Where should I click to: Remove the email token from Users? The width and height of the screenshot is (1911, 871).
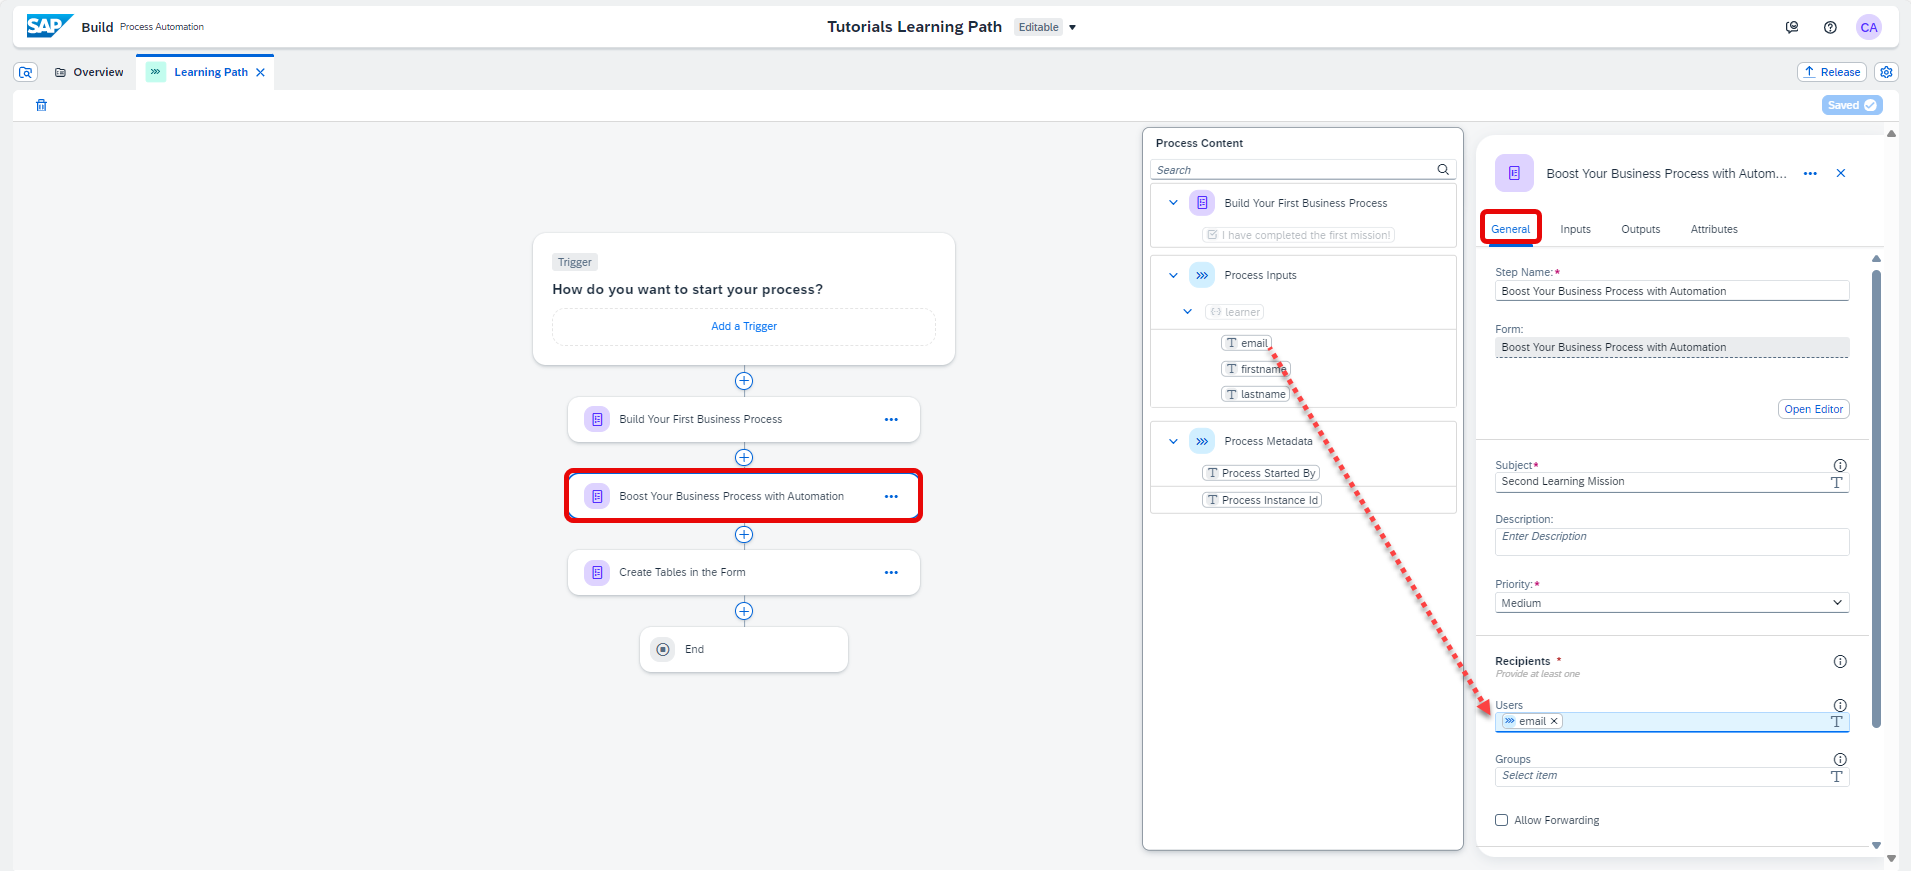(x=1554, y=722)
